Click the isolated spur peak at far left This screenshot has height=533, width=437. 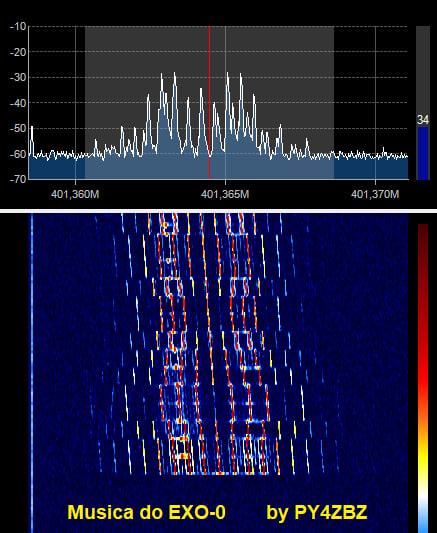tap(32, 127)
